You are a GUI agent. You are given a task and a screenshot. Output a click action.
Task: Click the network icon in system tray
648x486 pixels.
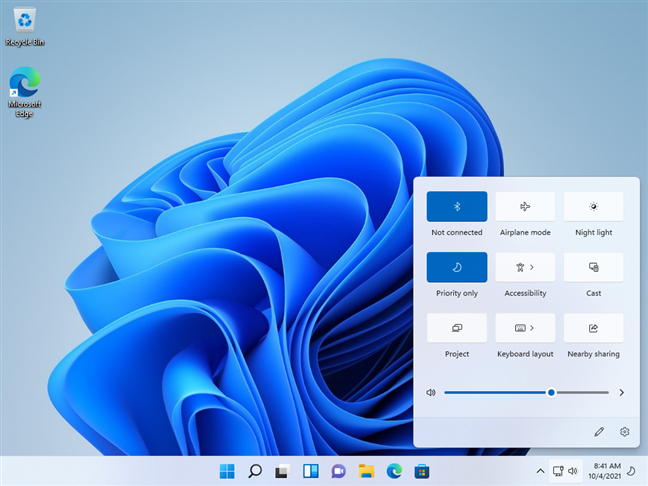click(x=558, y=471)
